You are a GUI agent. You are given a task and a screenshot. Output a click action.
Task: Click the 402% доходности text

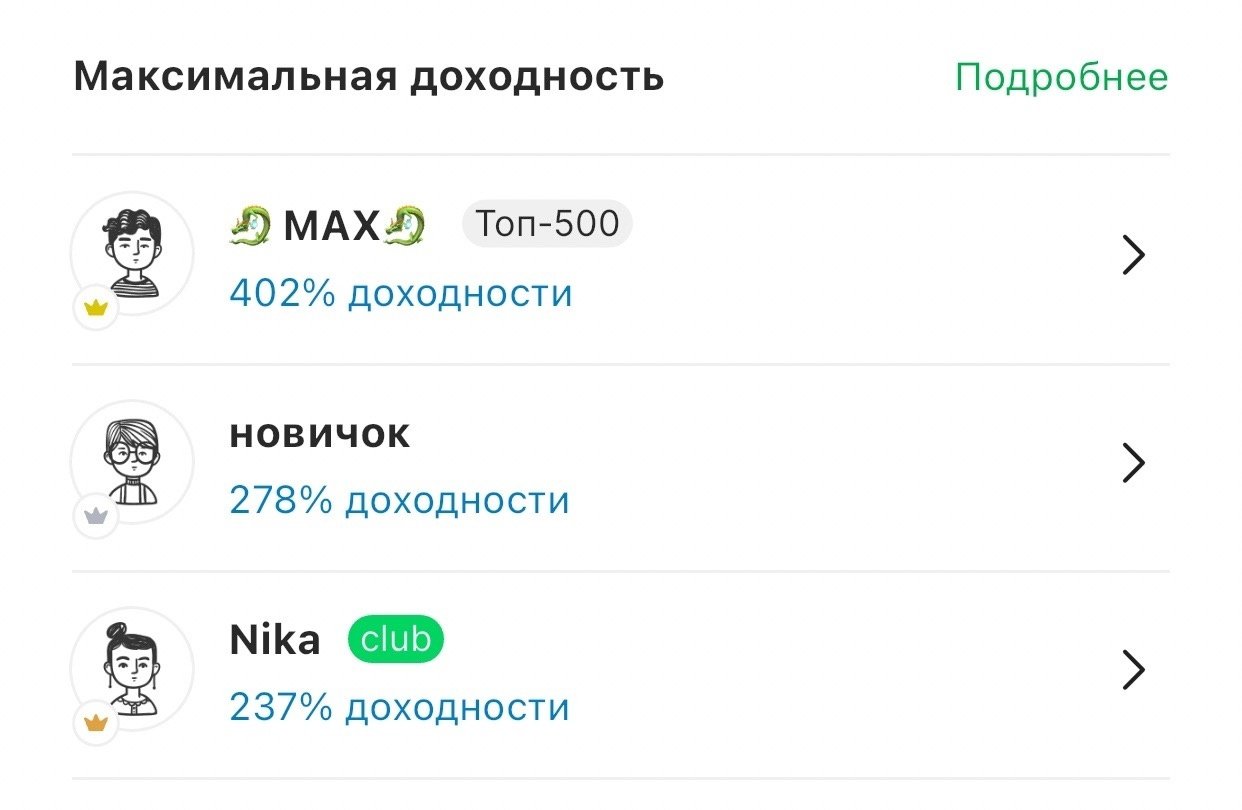(x=400, y=294)
